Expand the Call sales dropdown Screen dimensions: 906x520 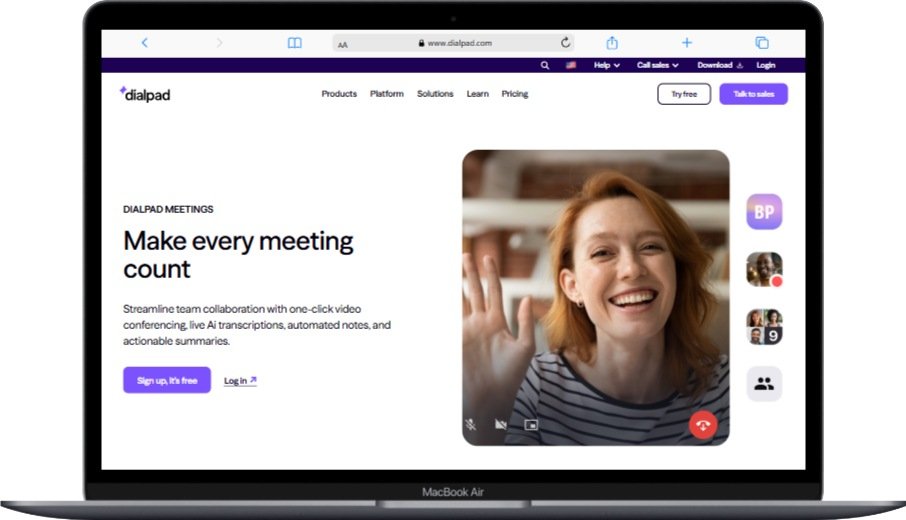click(x=658, y=65)
